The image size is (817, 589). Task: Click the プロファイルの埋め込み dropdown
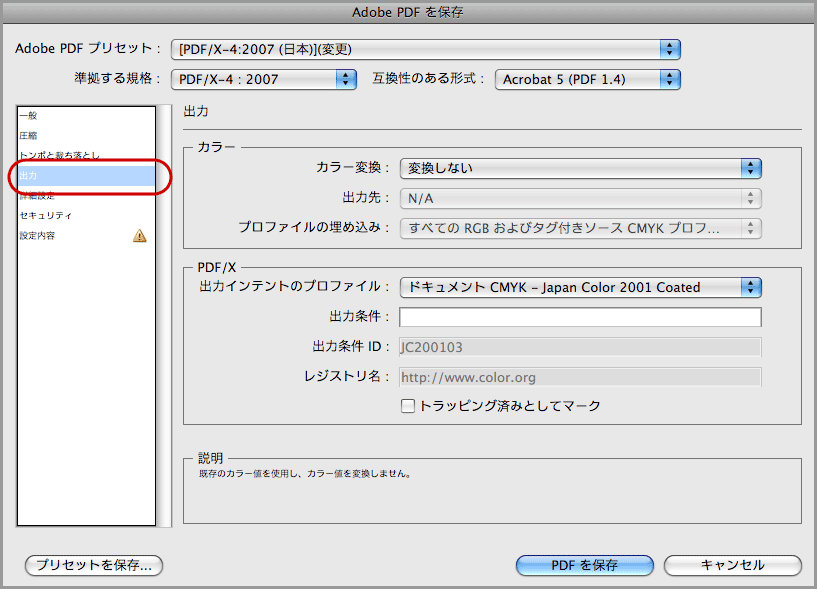(580, 228)
